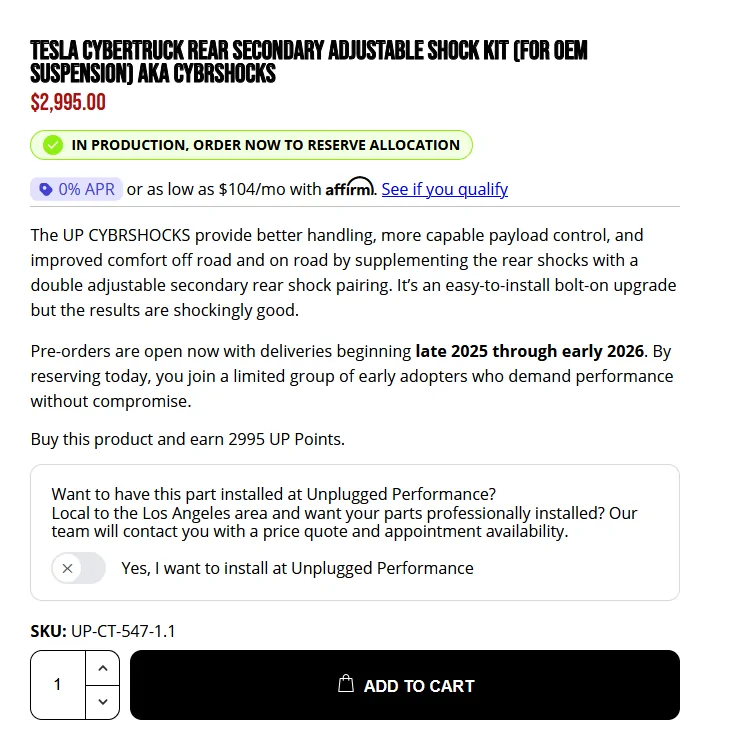Viewport: 730px width, 753px height.
Task: Open the 'See if you qualify' link
Action: 445,189
